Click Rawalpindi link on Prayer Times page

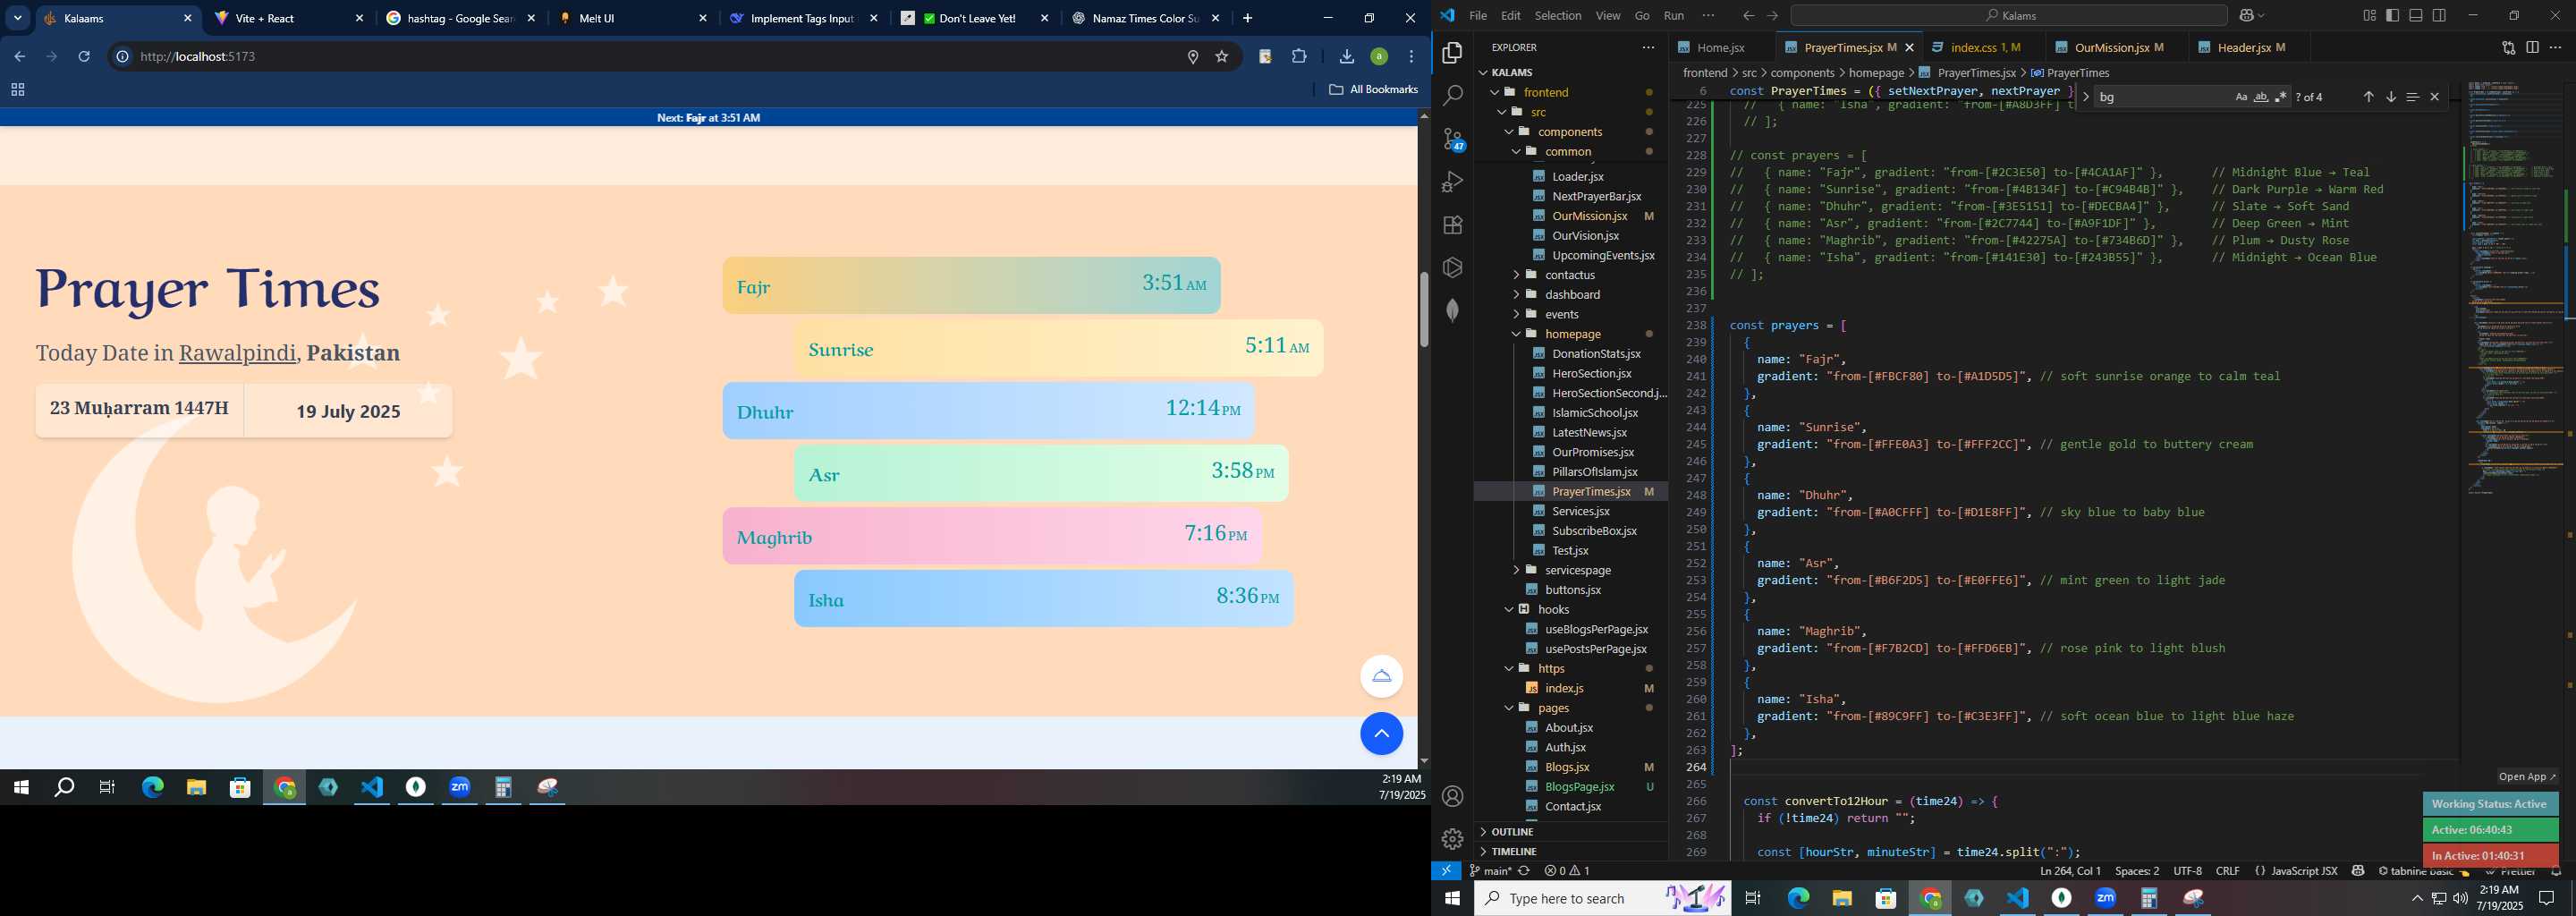point(237,353)
